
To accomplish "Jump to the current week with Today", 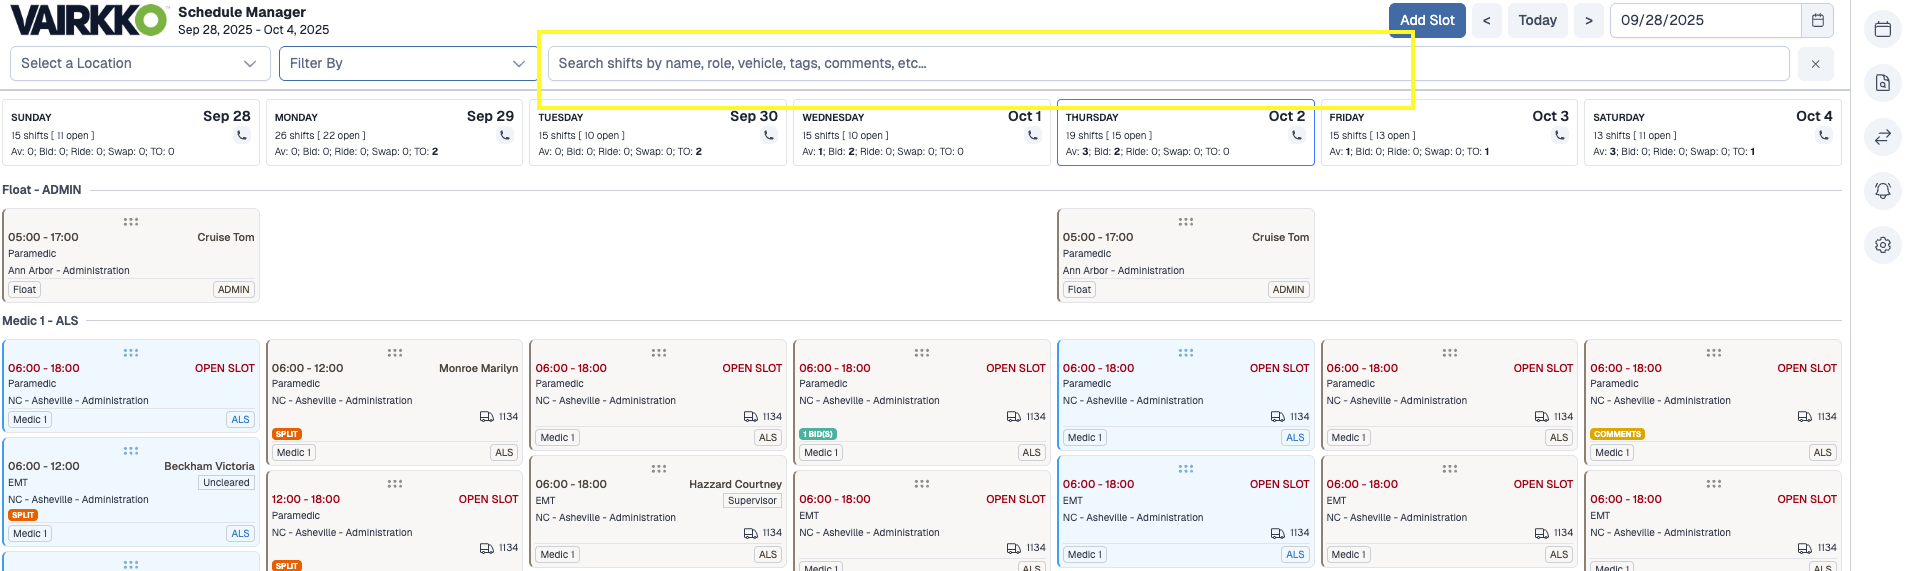I will pos(1537,20).
